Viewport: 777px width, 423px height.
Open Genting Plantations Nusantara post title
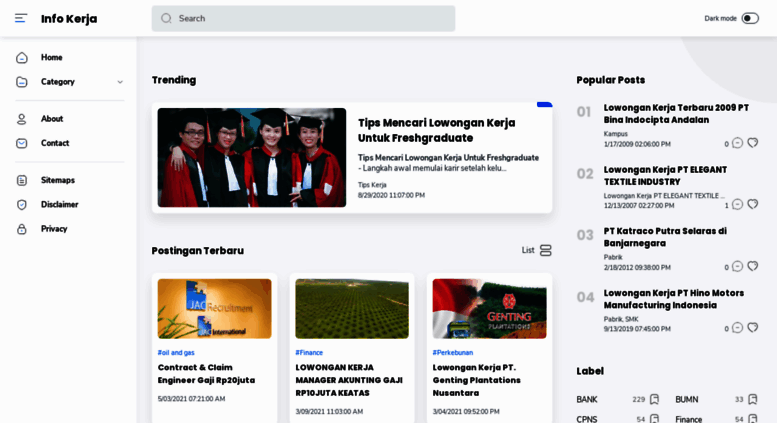click(x=476, y=380)
